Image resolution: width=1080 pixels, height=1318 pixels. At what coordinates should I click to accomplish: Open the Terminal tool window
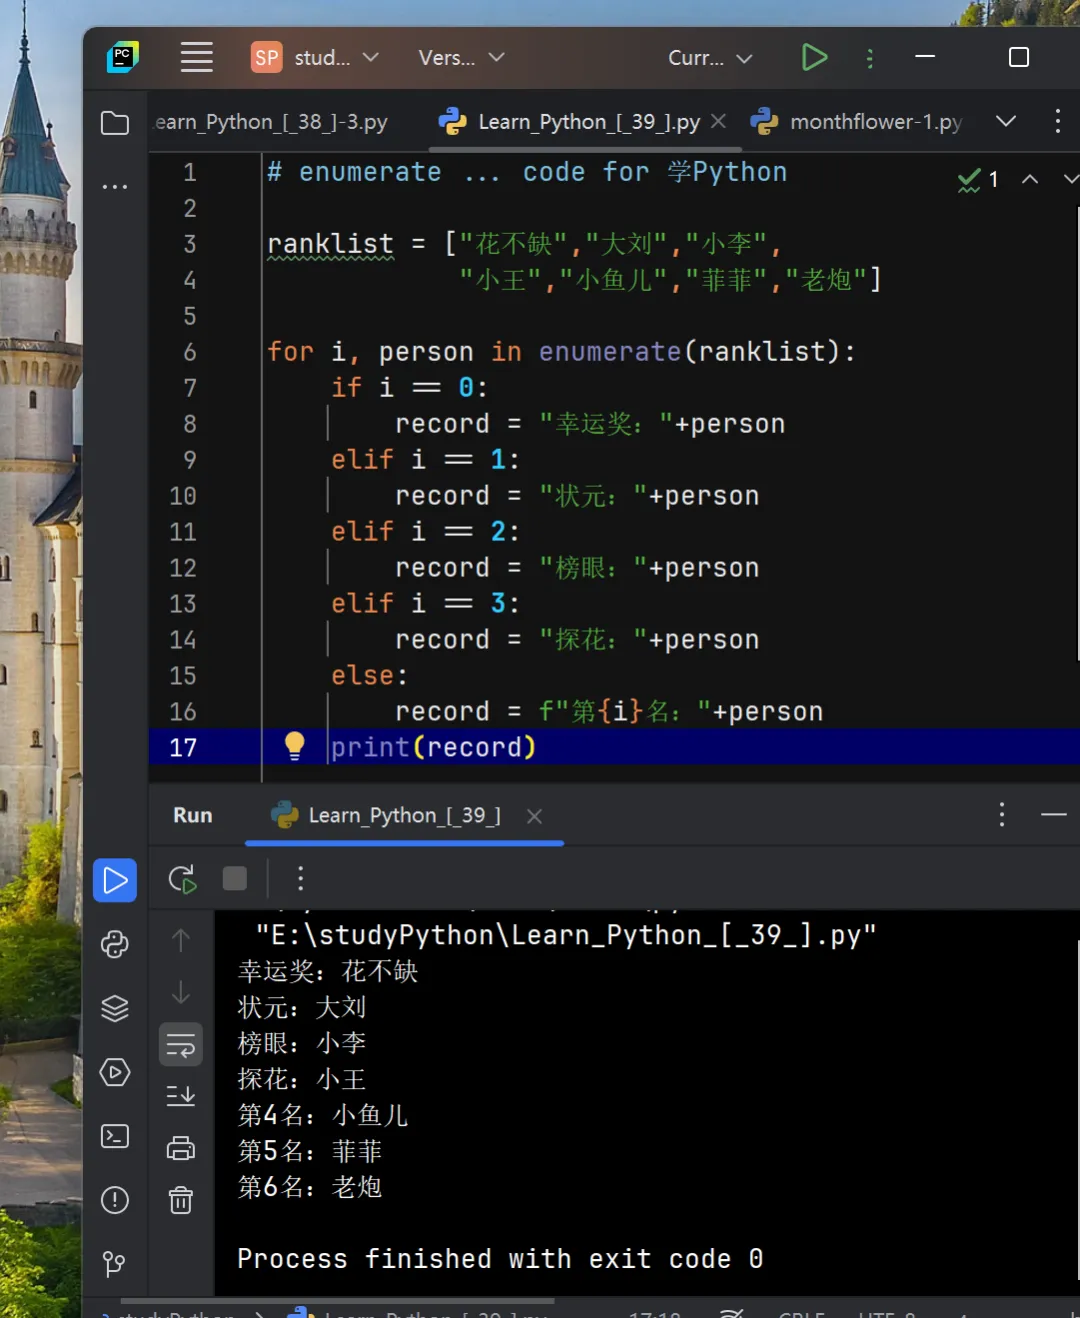115,1136
